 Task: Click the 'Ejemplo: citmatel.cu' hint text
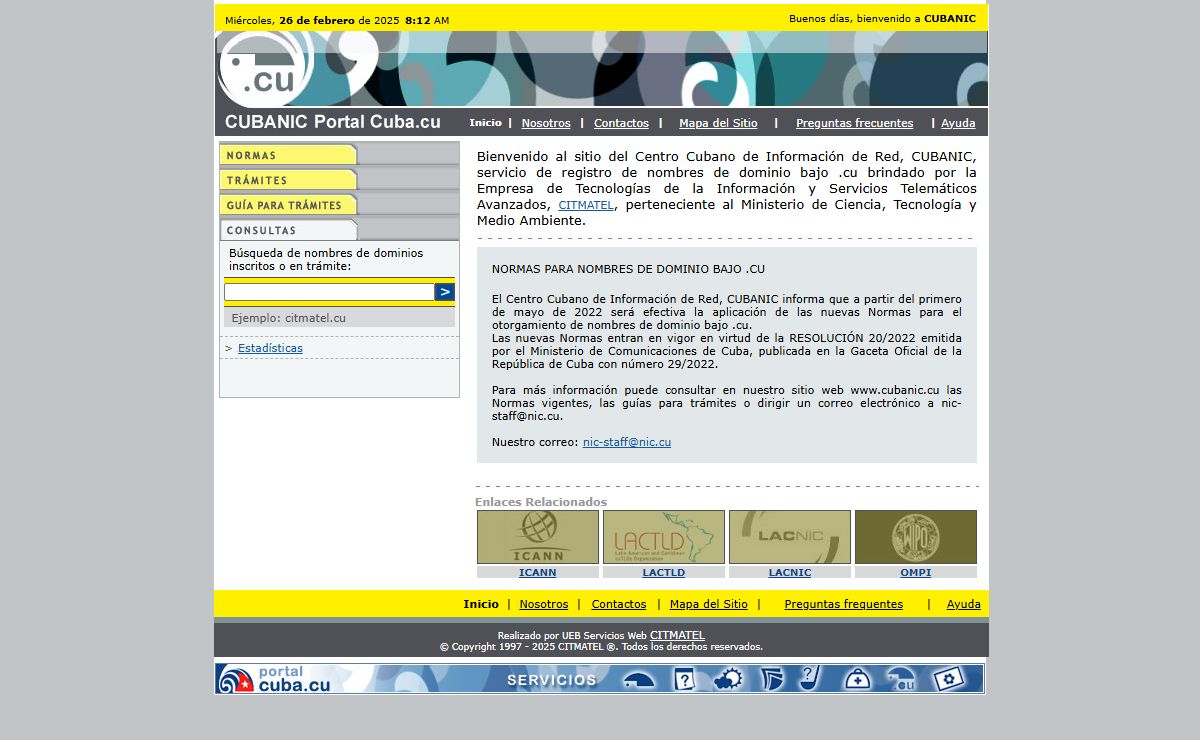289,318
